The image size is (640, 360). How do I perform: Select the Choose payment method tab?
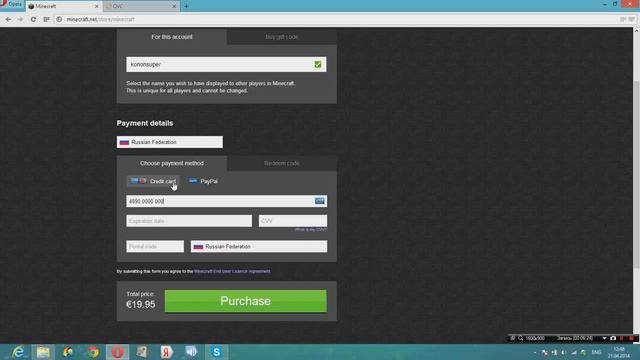(x=172, y=163)
